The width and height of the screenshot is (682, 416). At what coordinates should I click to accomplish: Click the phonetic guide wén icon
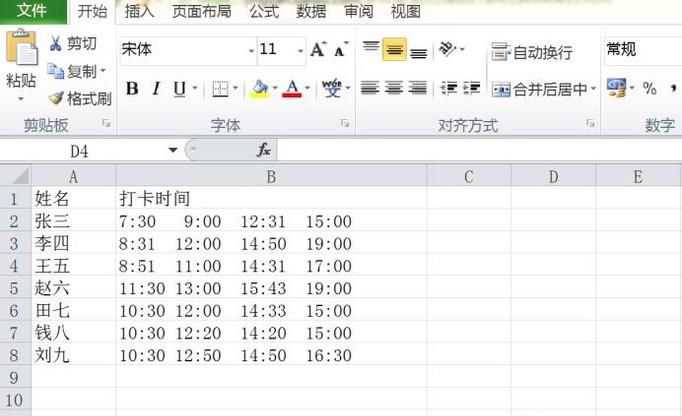pos(331,88)
